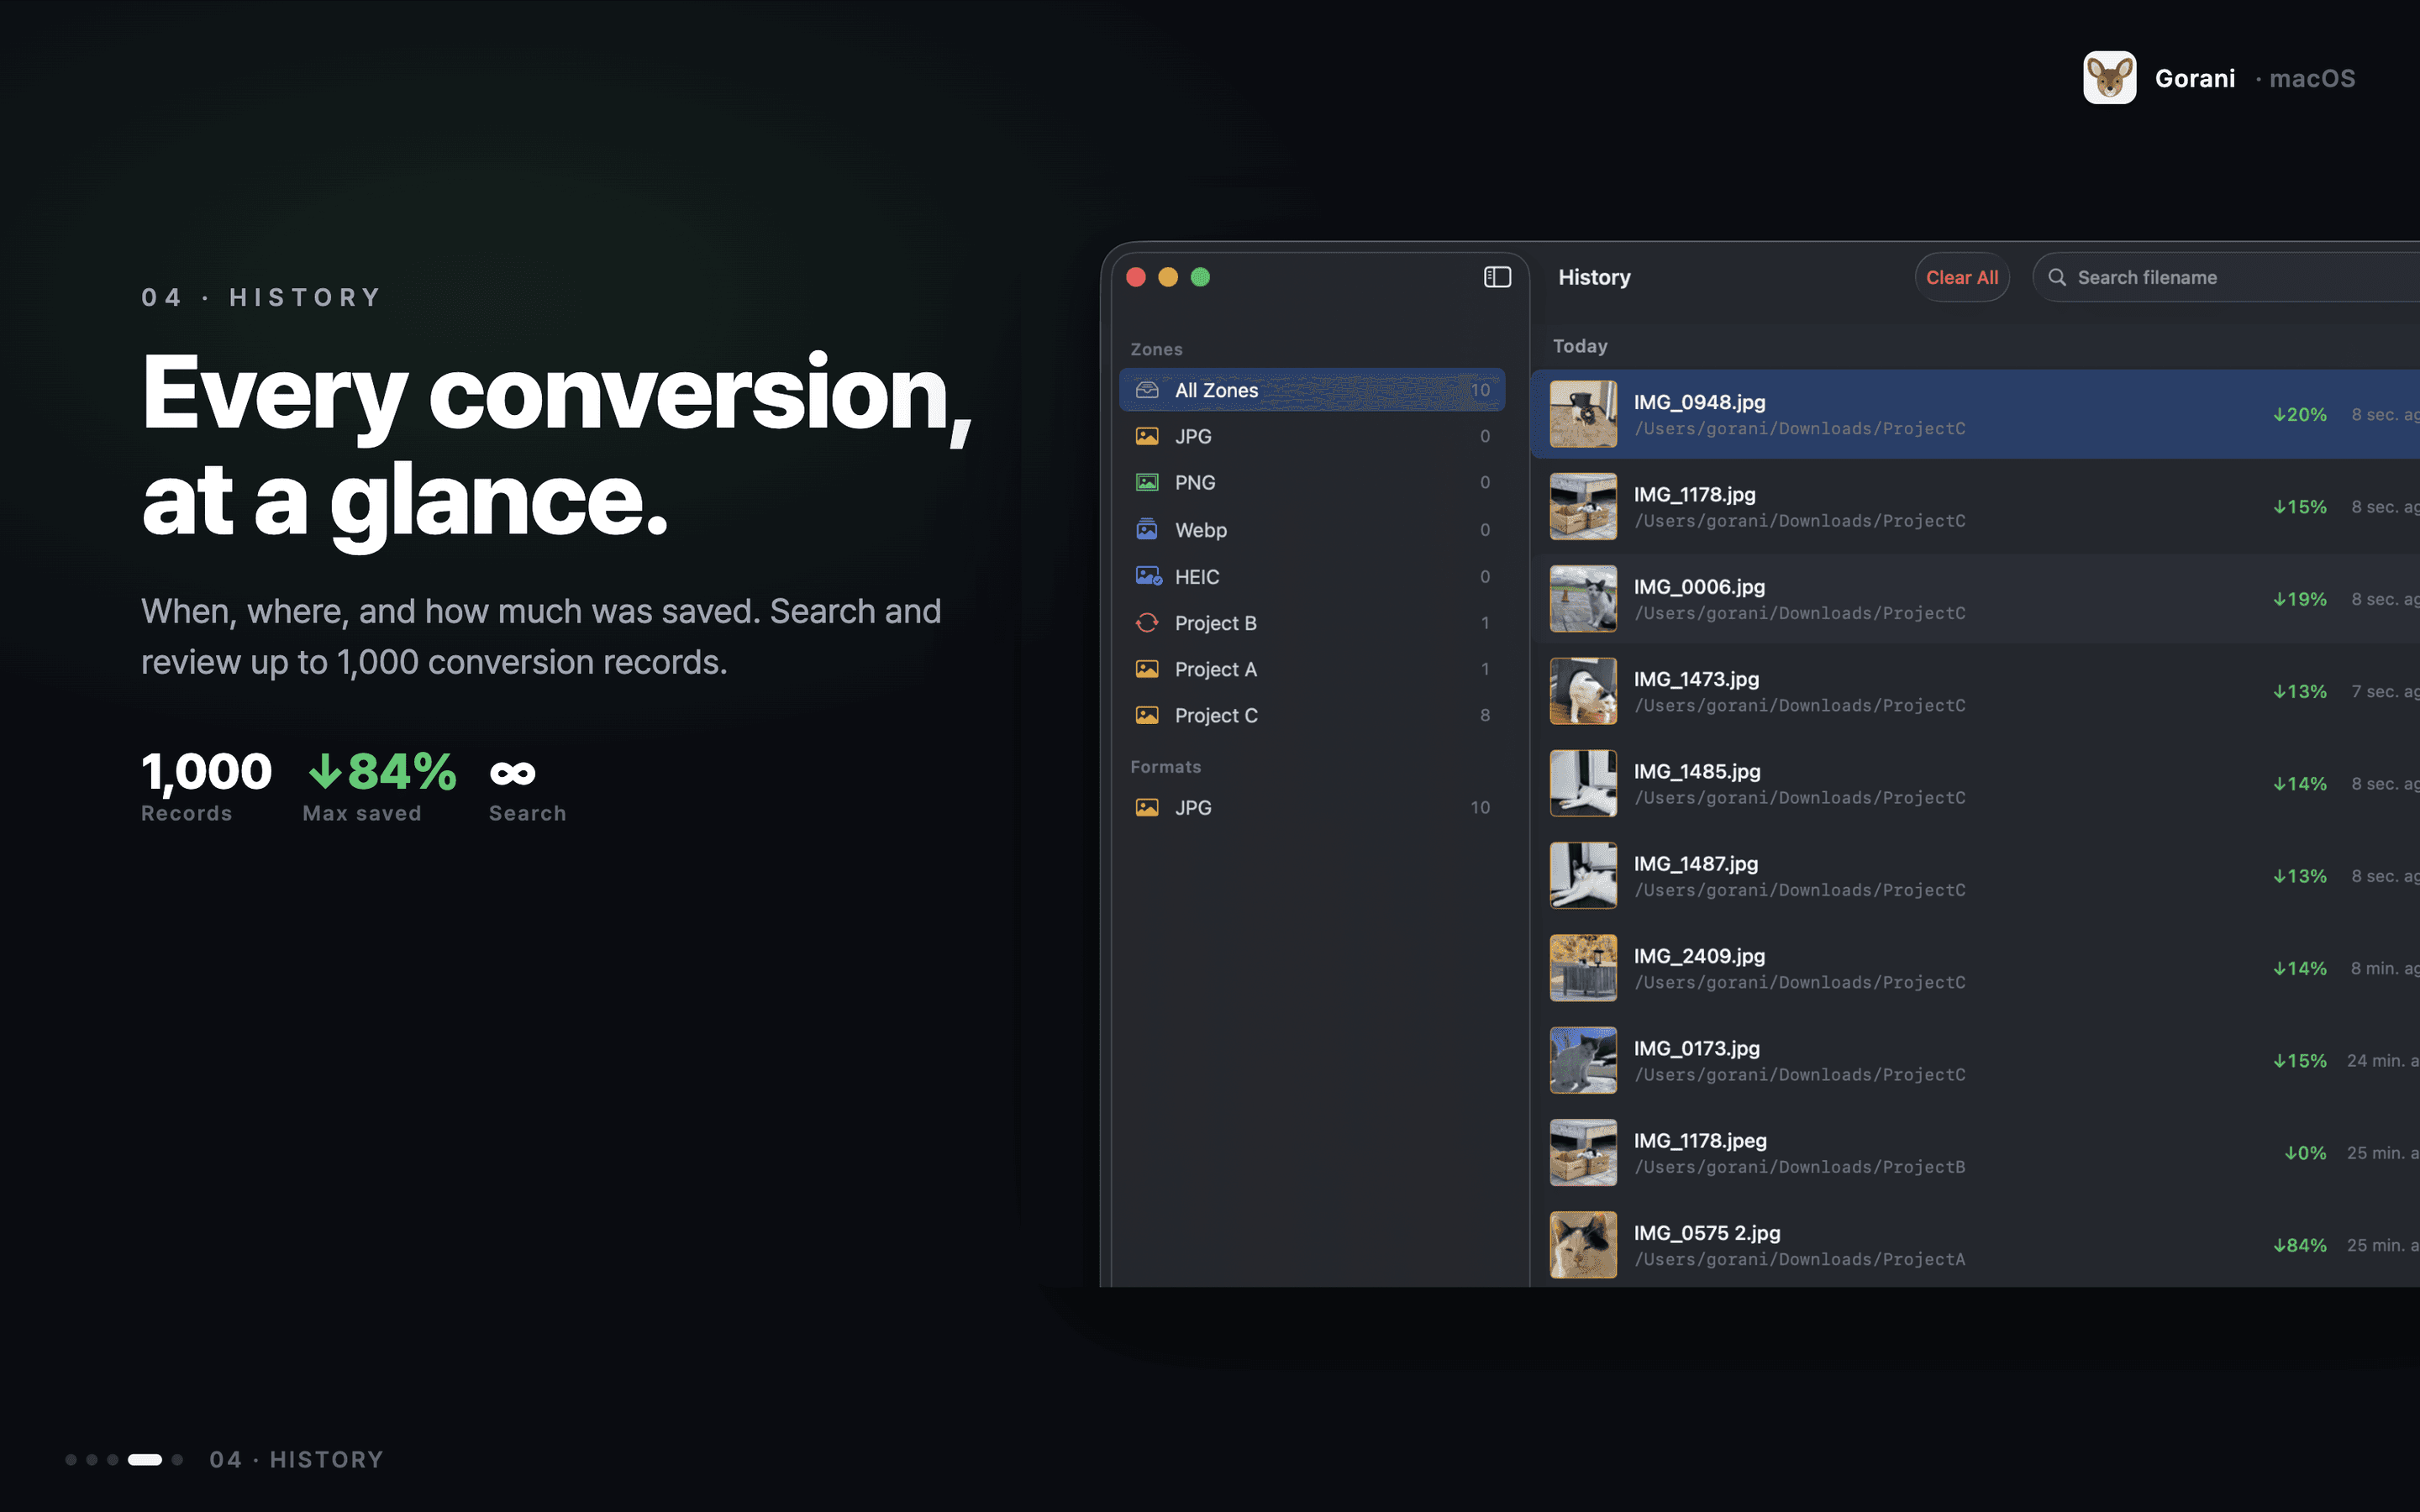Screen dimensions: 2420x1512
Task: Open IMG_0173.jpg thumbnail
Action: [1583, 1060]
